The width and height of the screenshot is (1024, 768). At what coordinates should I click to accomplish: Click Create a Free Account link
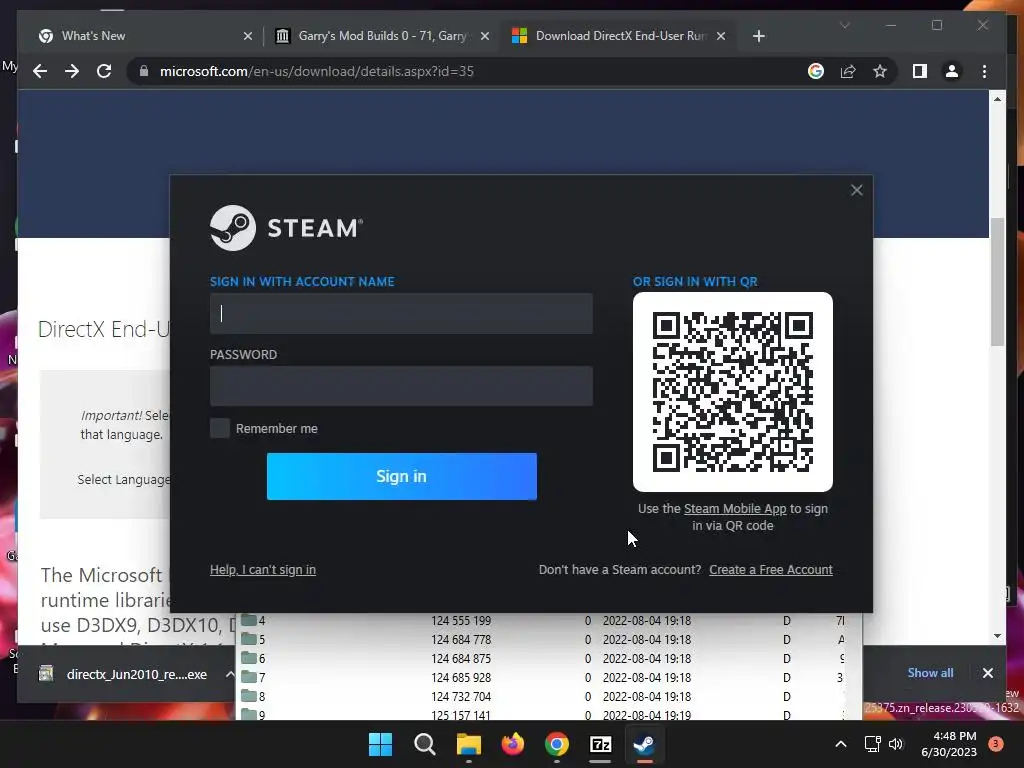(771, 569)
